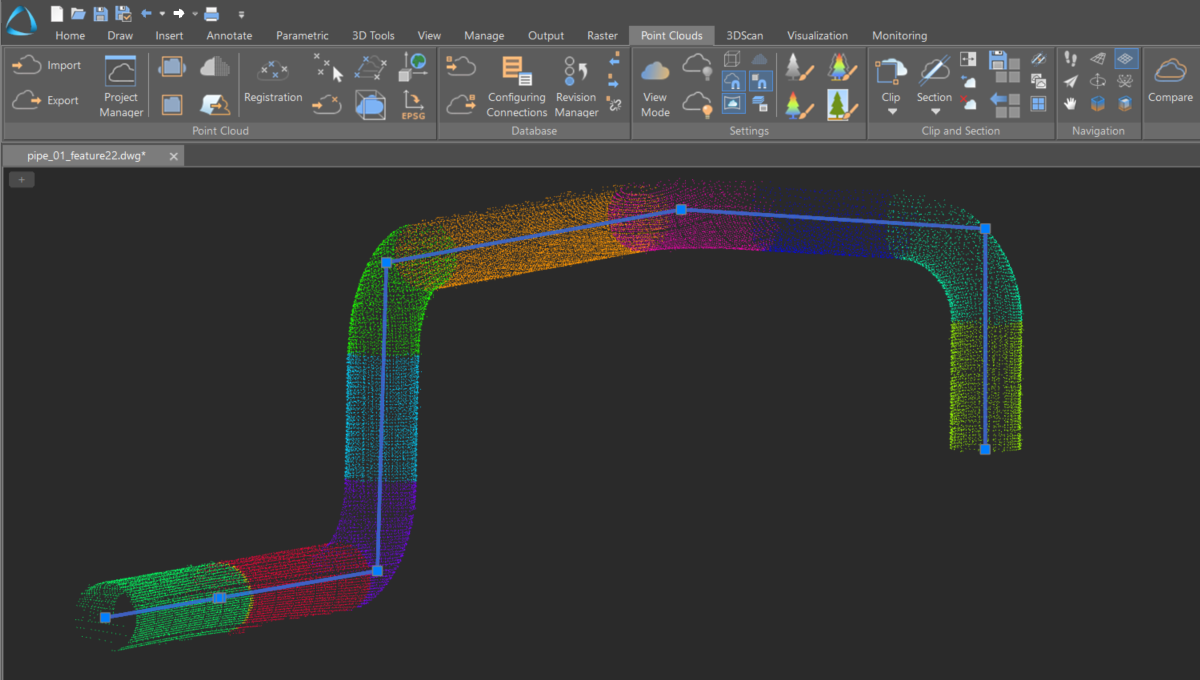Viewport: 1200px width, 680px height.
Task: Expand the Clip dropdown
Action: click(x=891, y=110)
